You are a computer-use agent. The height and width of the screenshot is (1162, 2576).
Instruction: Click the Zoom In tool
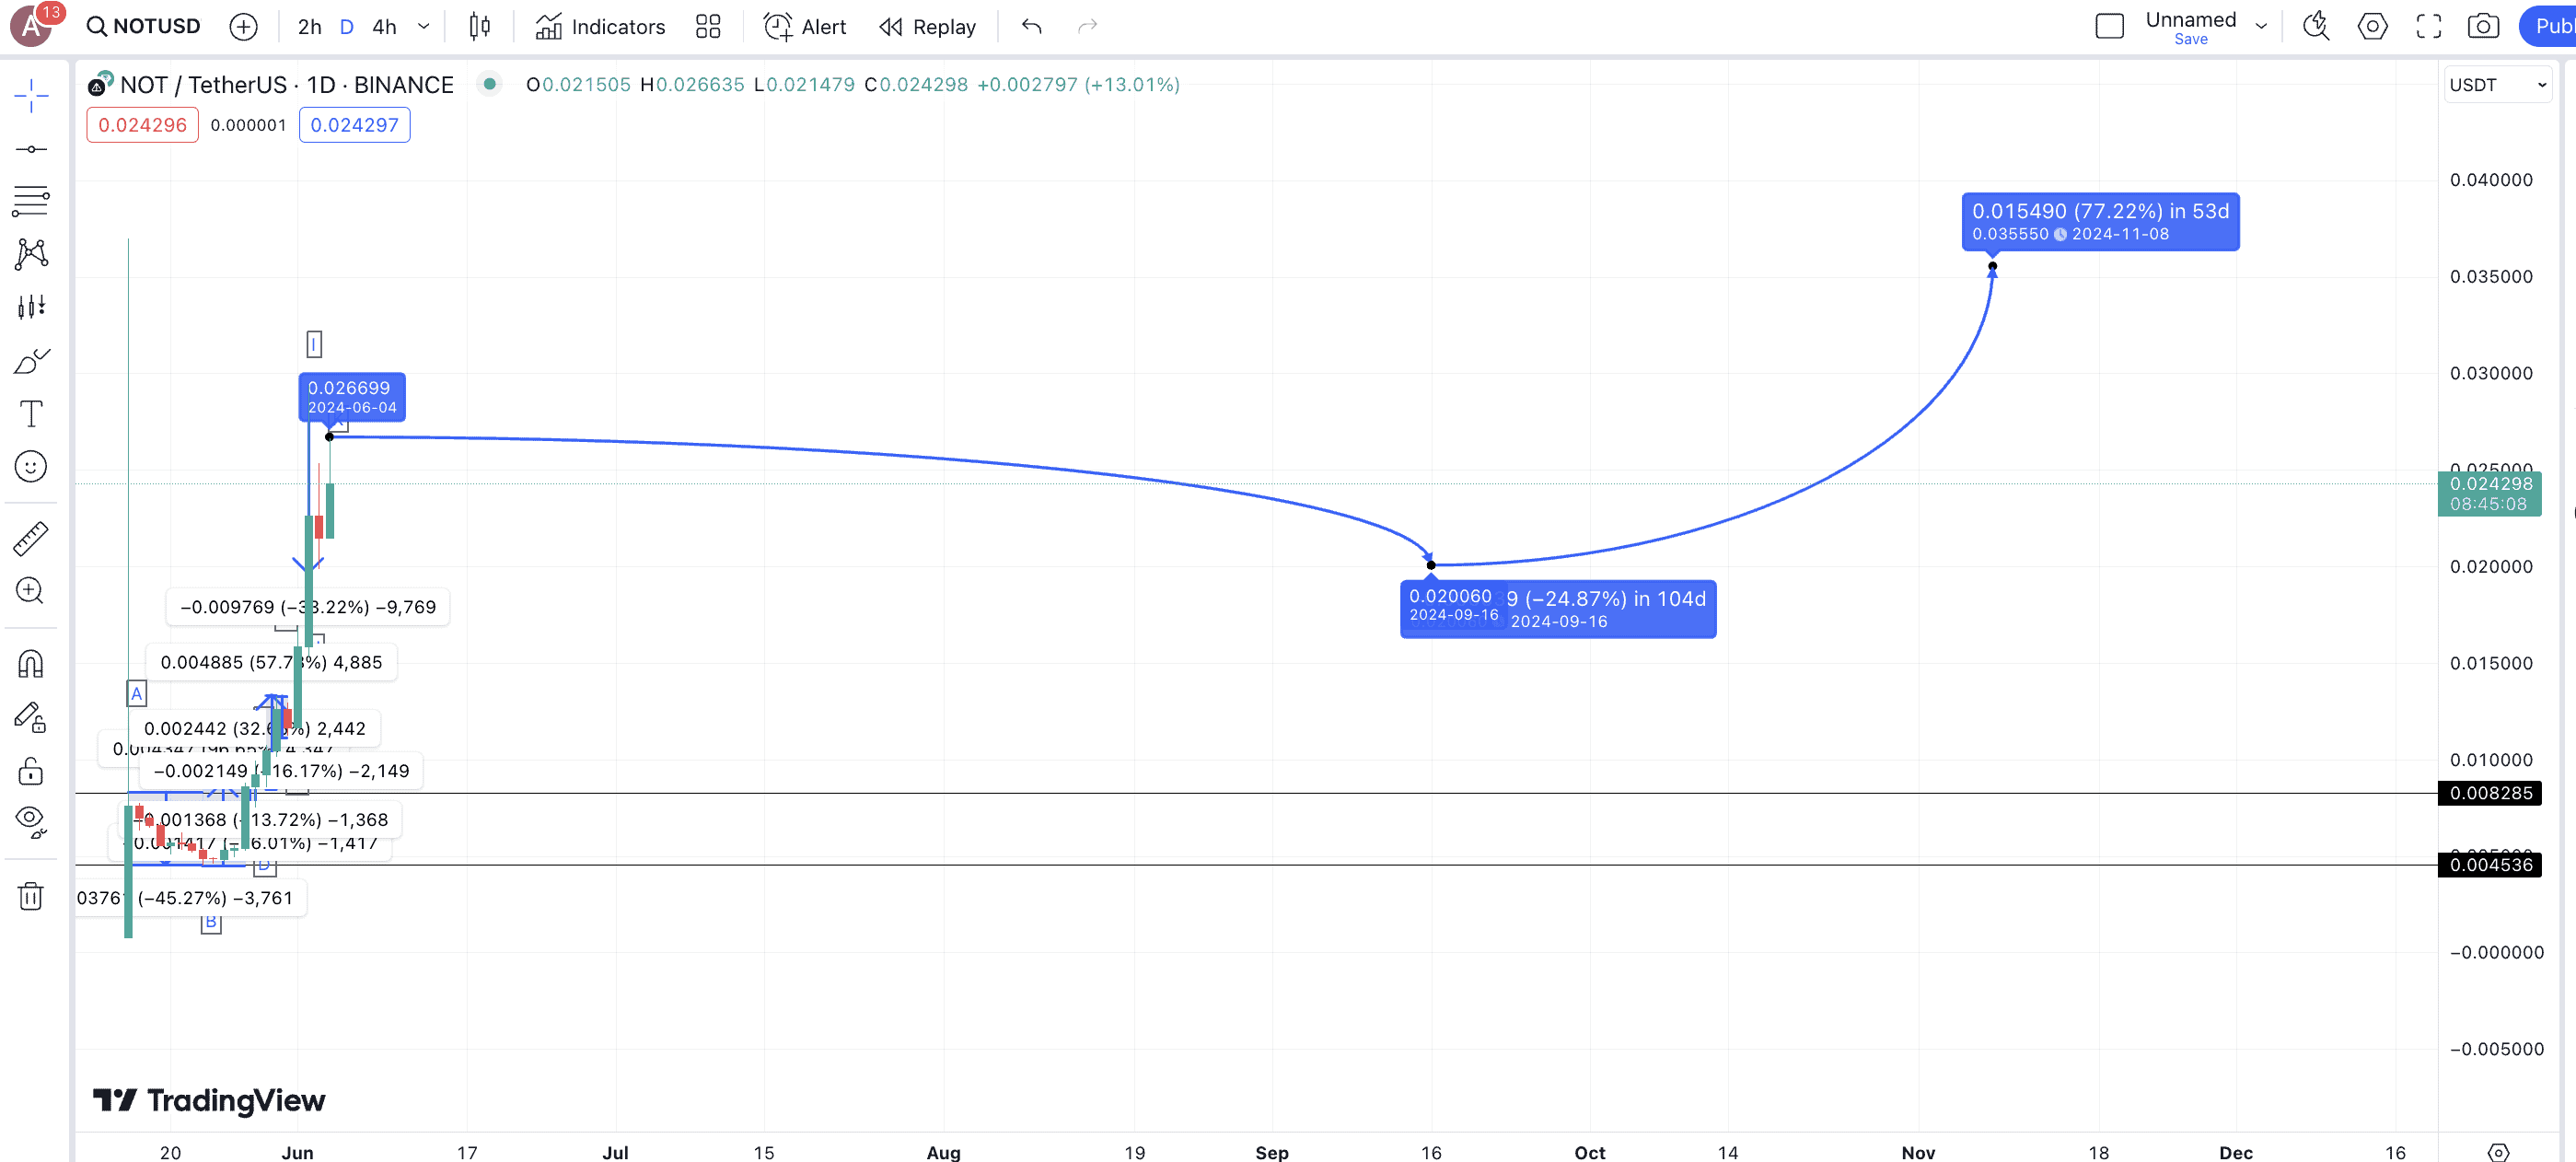(31, 591)
